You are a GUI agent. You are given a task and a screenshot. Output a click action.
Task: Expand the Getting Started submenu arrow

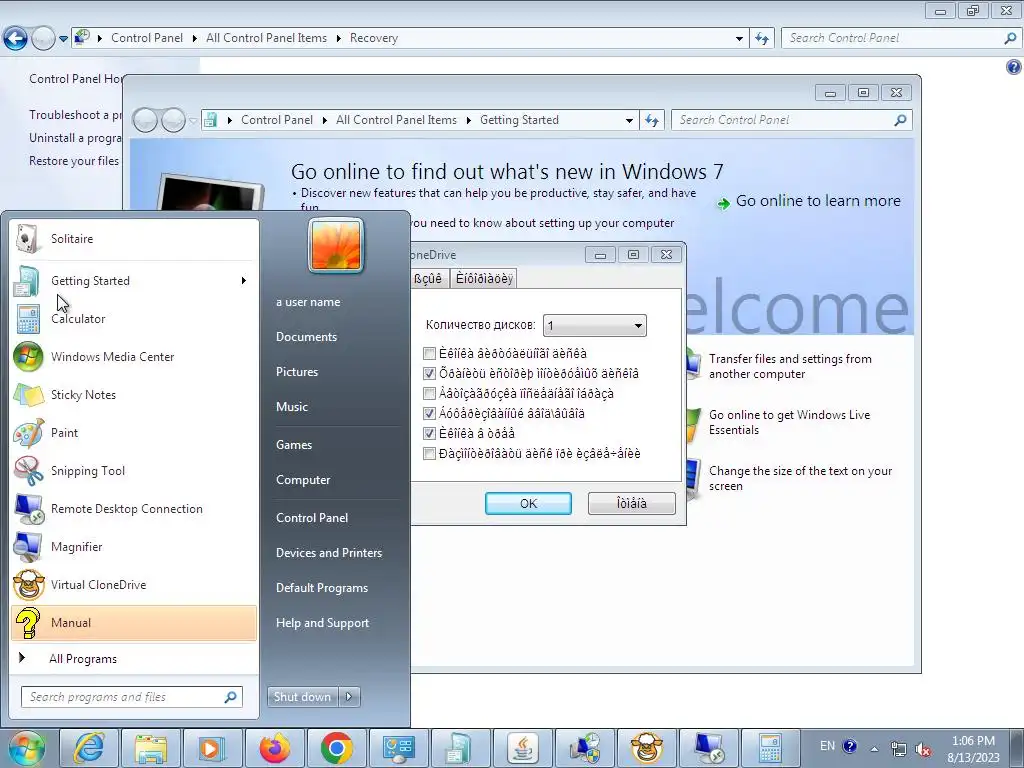coord(244,281)
